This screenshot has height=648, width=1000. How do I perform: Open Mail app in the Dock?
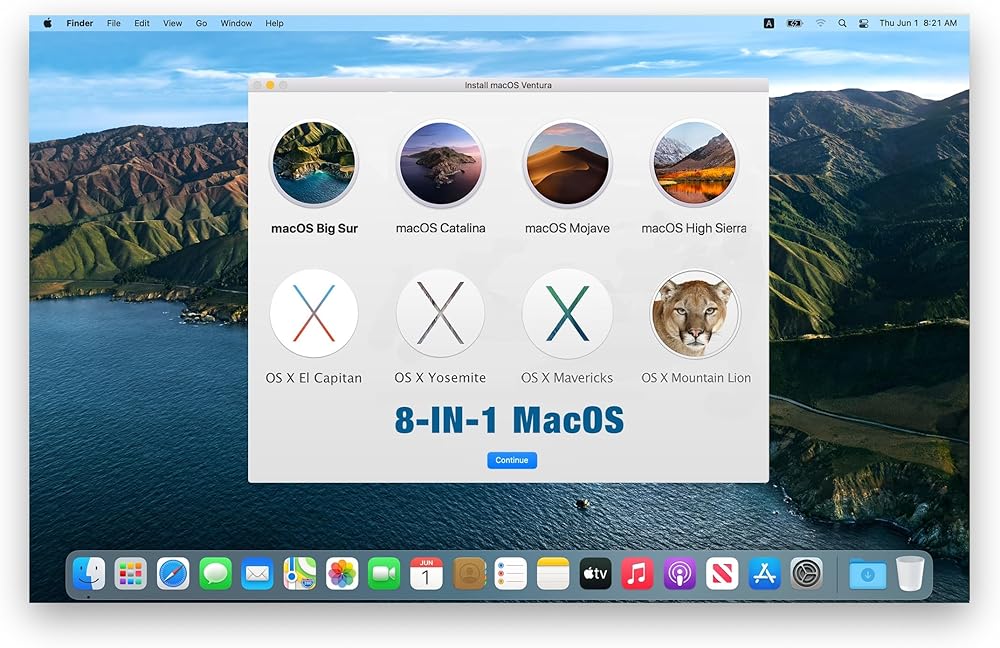[258, 573]
